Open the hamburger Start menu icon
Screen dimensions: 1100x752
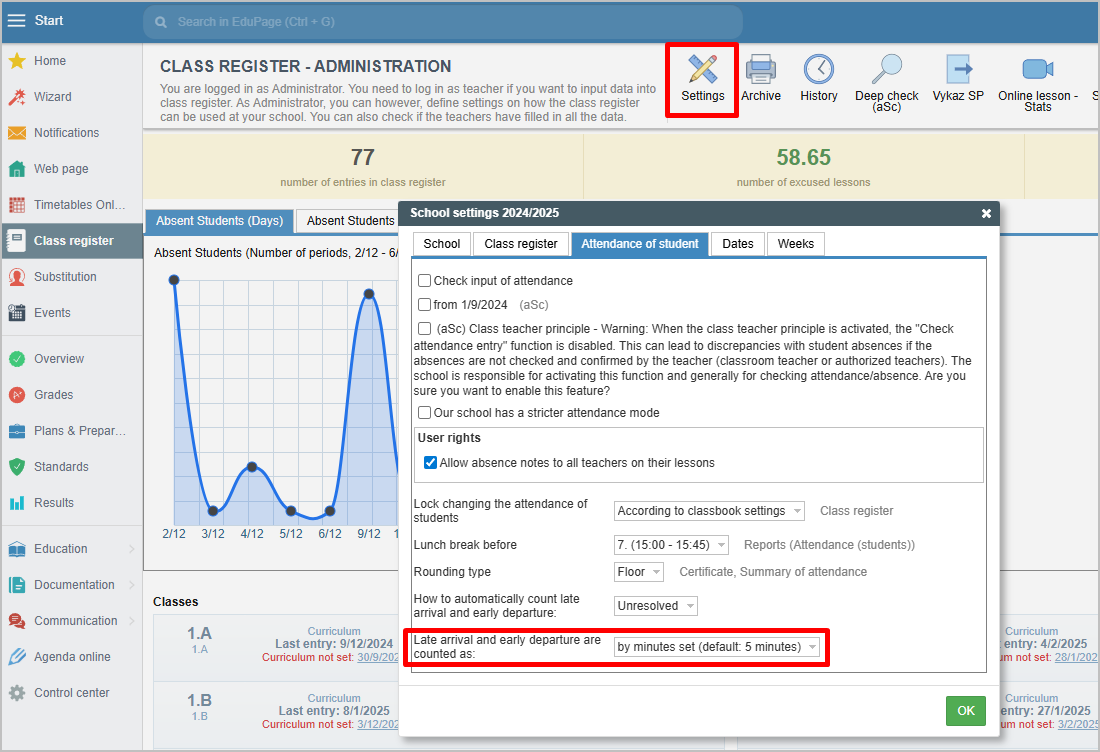click(17, 21)
